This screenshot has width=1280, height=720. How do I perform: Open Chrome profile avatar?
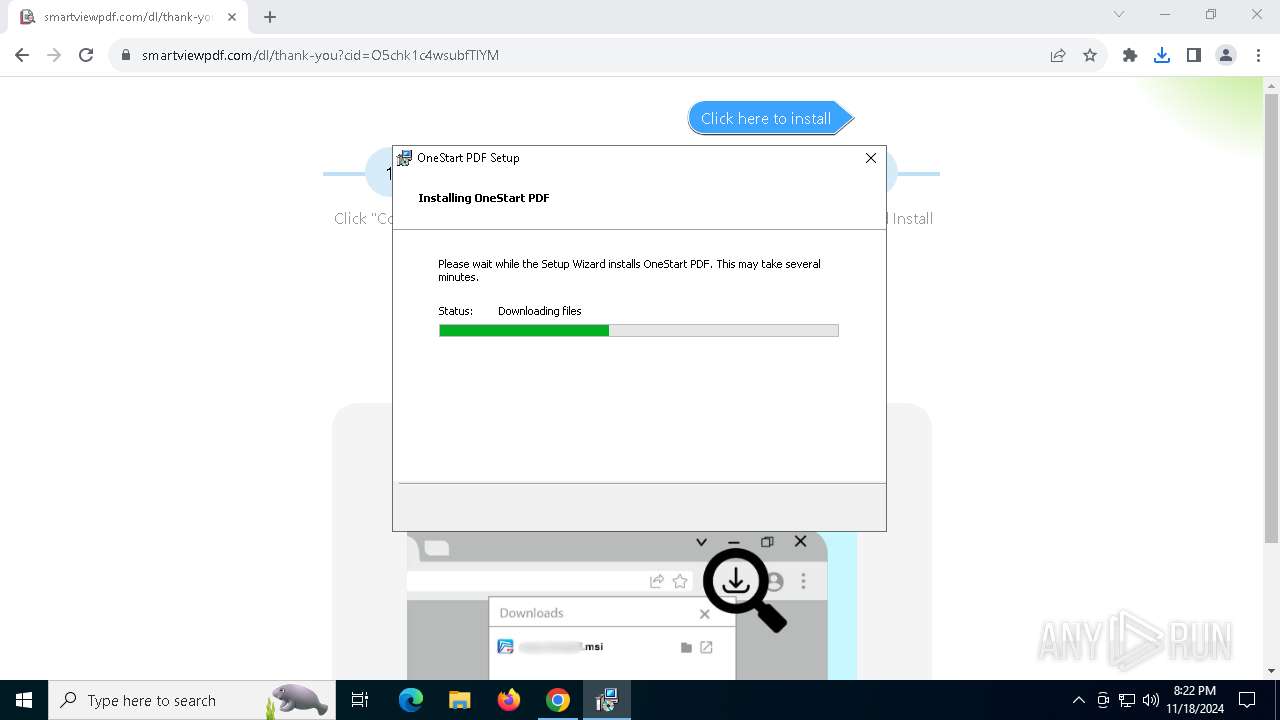coord(1226,55)
